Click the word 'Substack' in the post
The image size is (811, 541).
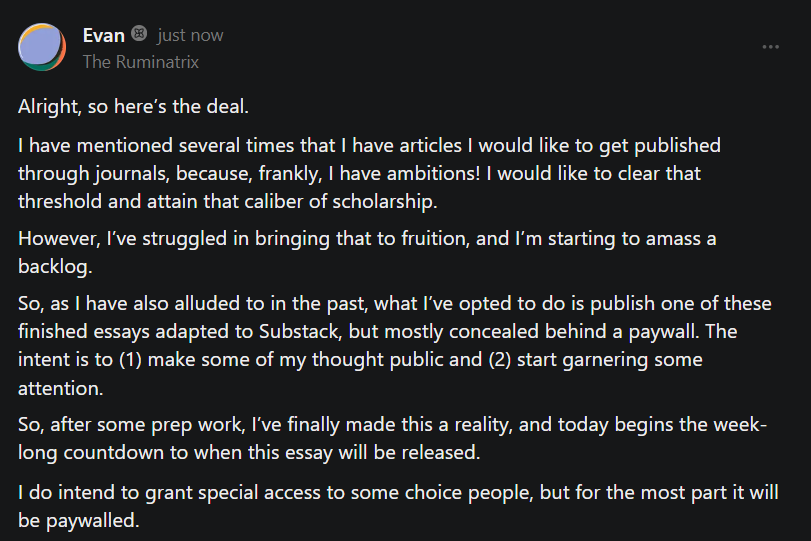299,332
